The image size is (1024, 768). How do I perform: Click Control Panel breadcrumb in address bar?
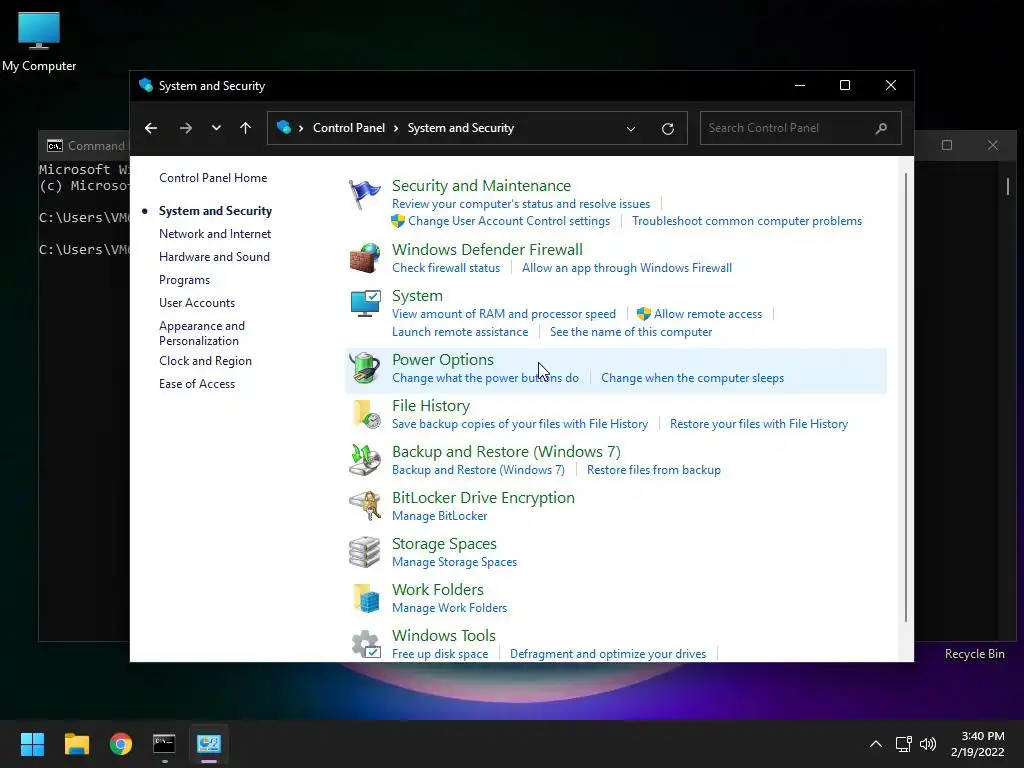click(x=349, y=128)
